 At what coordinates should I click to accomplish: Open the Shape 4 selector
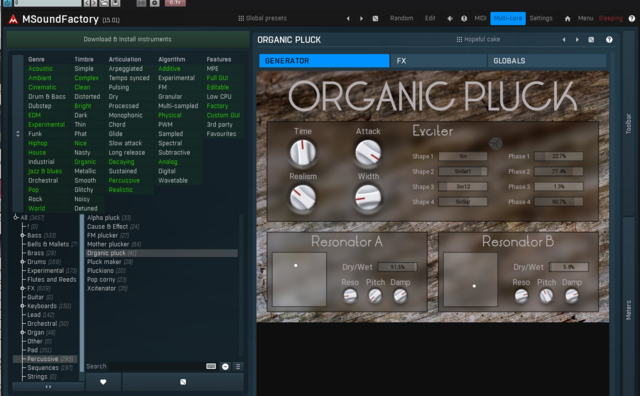[x=463, y=202]
